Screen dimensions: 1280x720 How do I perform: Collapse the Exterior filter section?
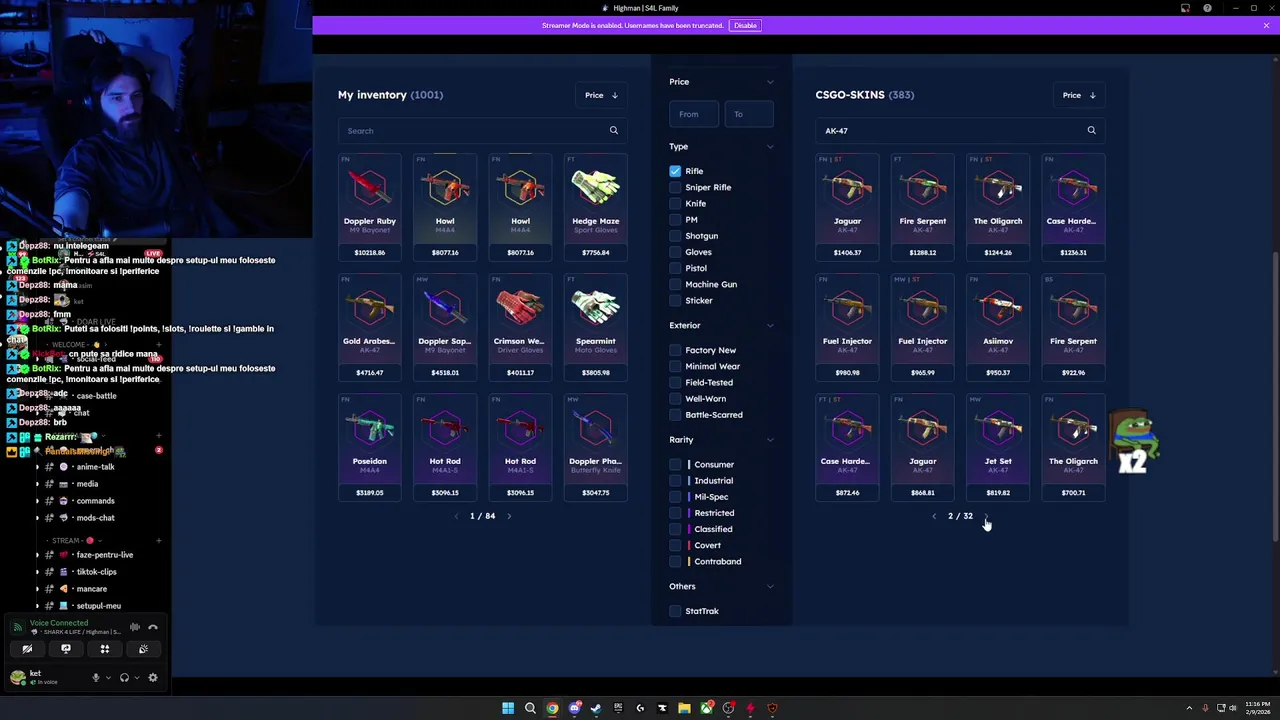point(770,325)
